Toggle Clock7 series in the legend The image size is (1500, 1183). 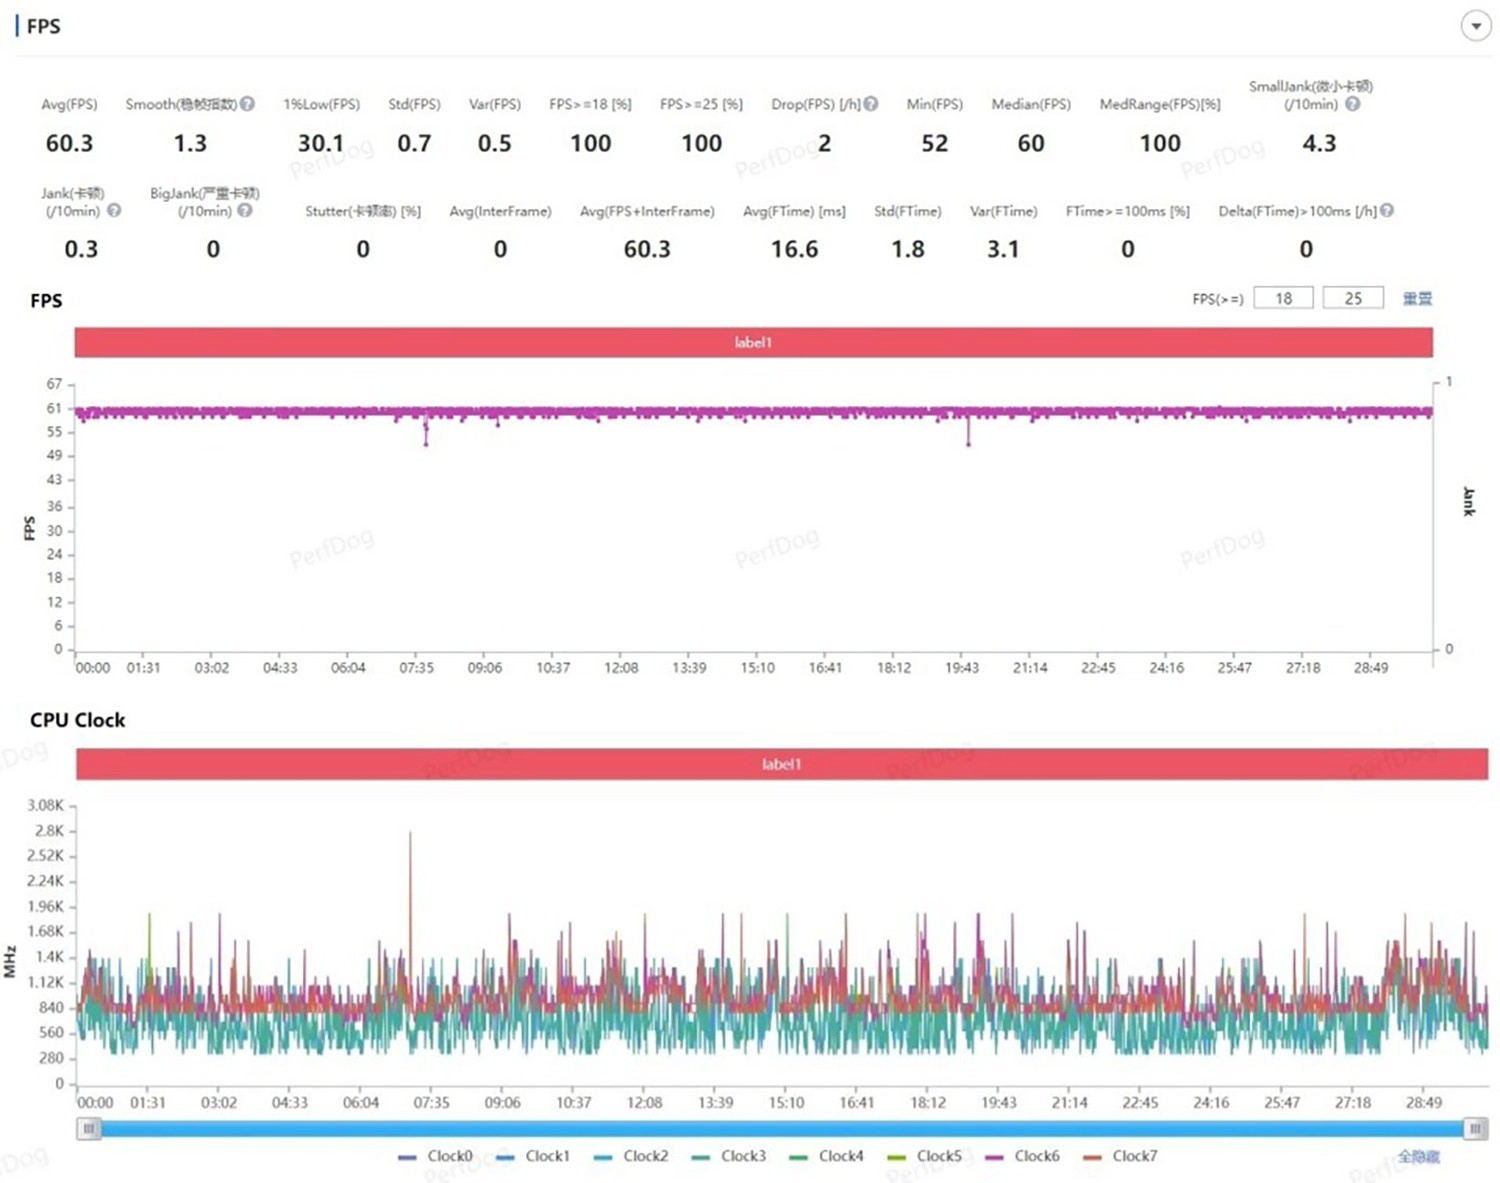click(x=1120, y=1156)
